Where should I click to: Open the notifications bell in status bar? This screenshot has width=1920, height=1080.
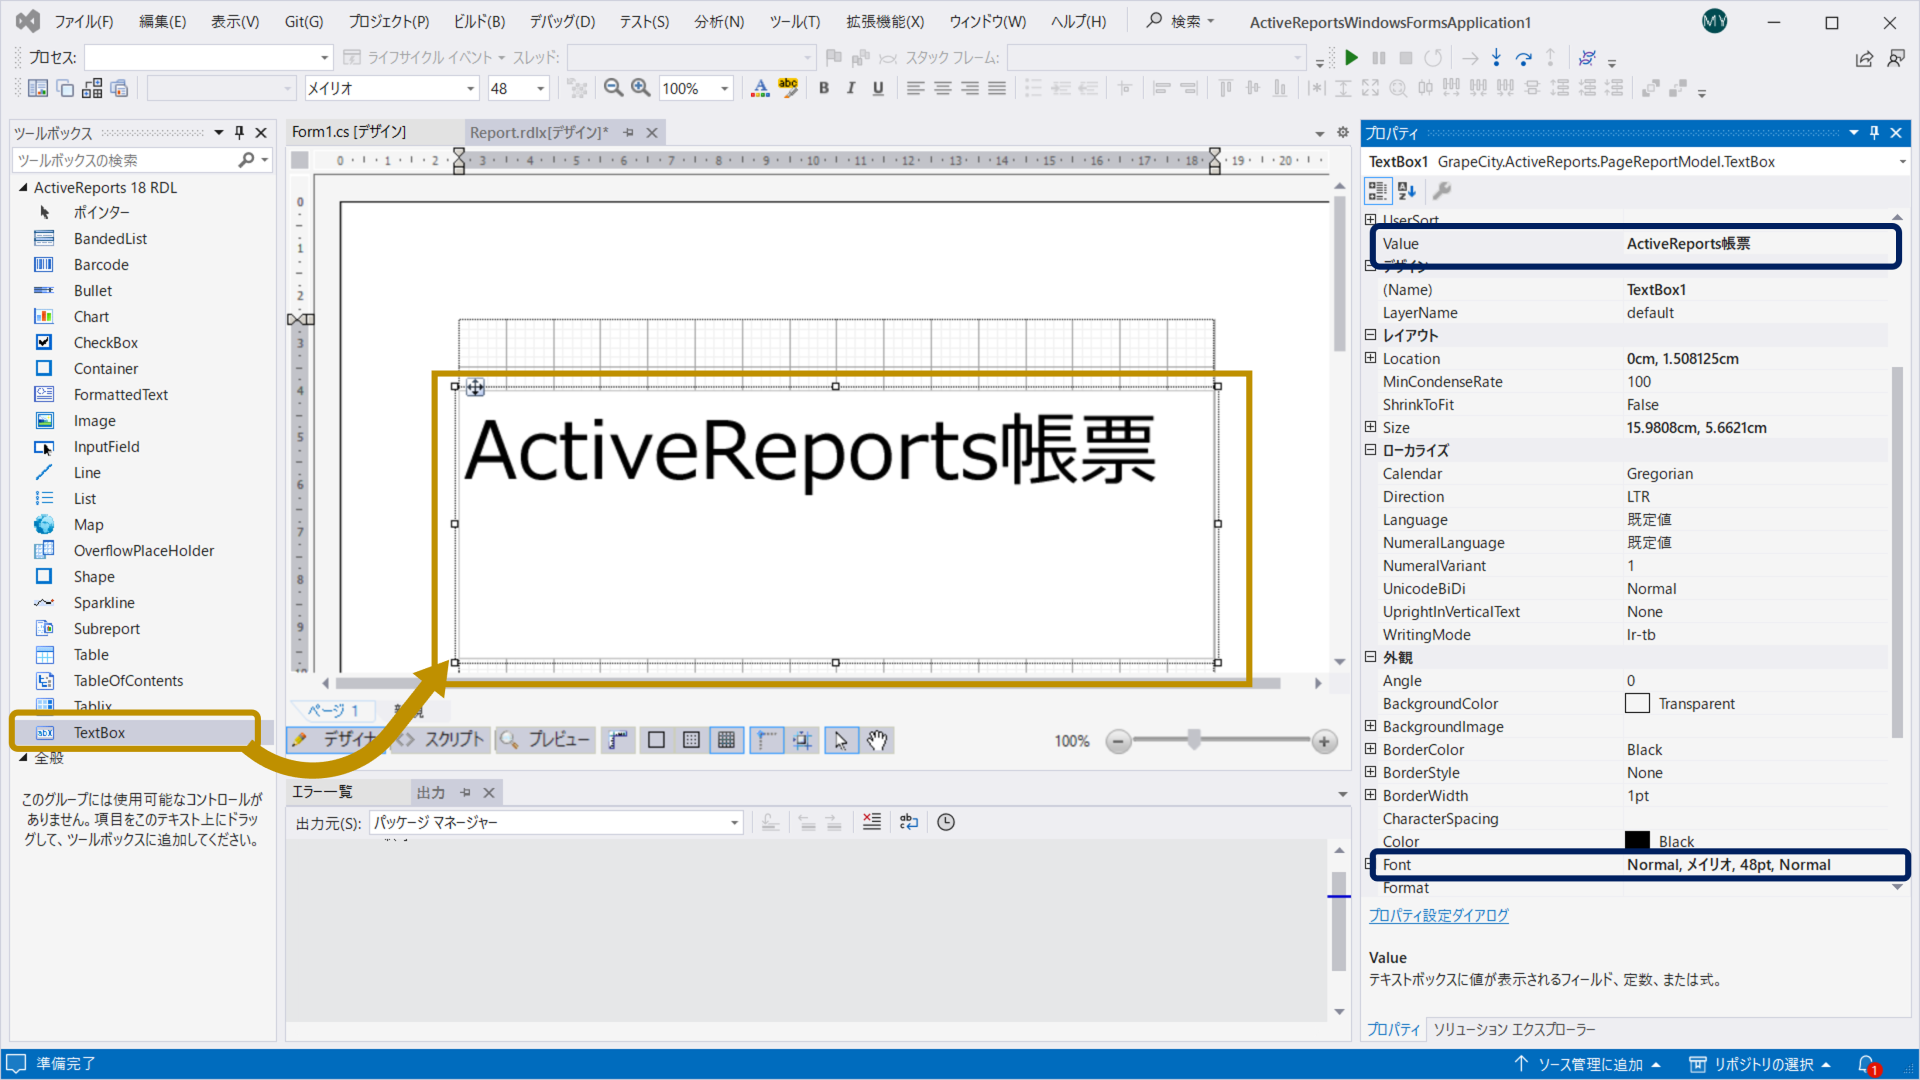pos(1867,1065)
